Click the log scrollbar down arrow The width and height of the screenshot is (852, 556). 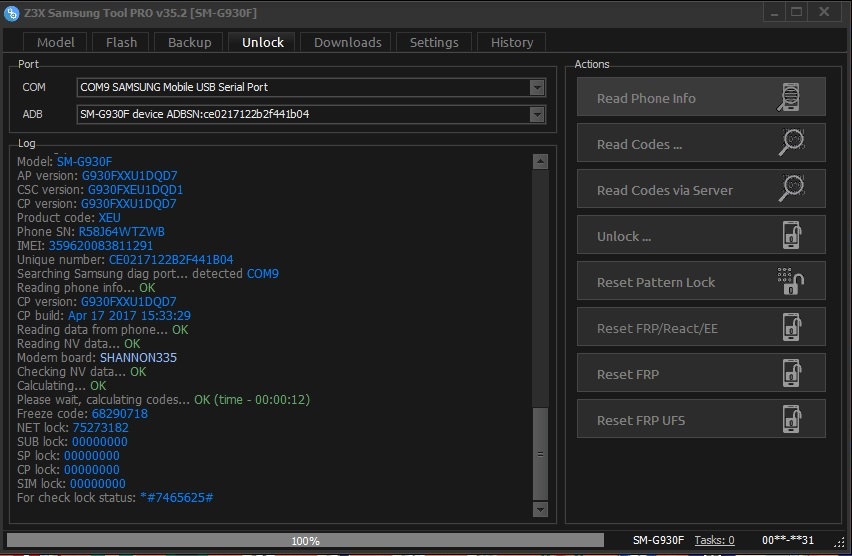[x=540, y=510]
